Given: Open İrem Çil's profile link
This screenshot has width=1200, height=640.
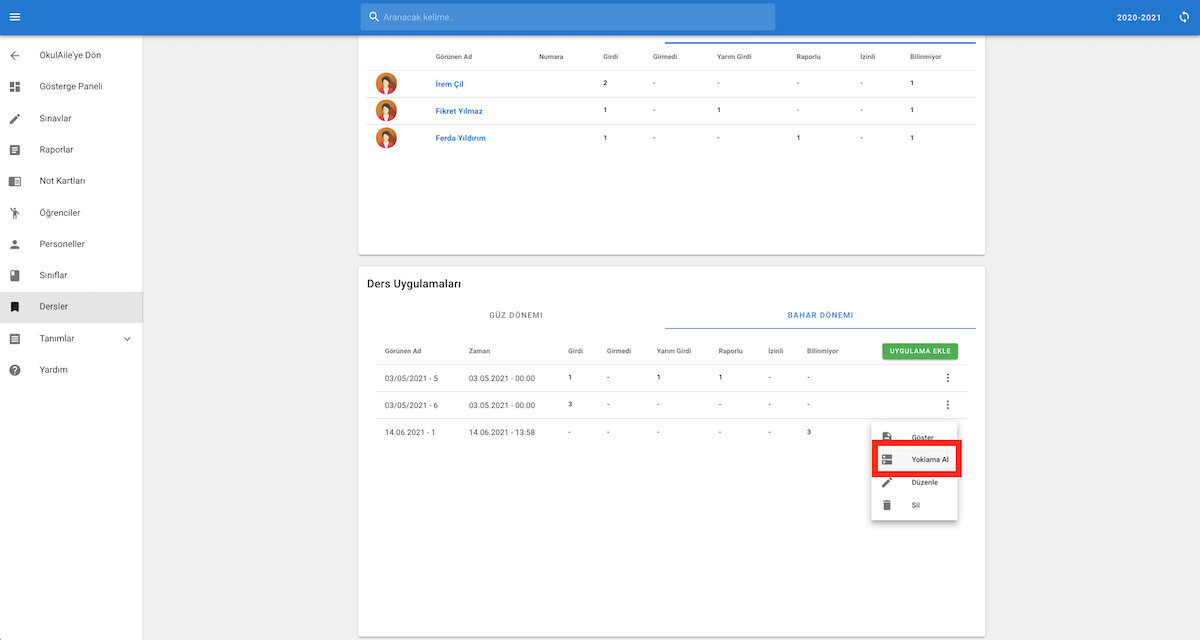Looking at the screenshot, I should [x=450, y=84].
